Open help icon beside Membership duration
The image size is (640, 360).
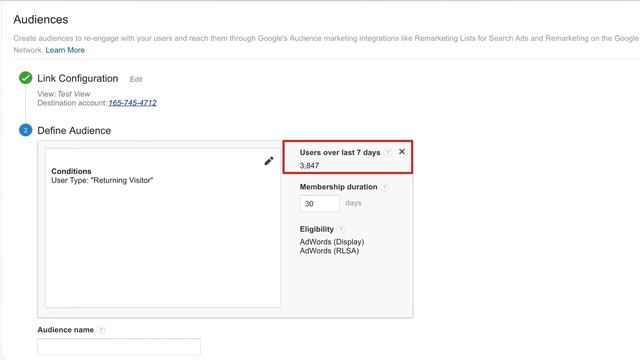coord(384,187)
